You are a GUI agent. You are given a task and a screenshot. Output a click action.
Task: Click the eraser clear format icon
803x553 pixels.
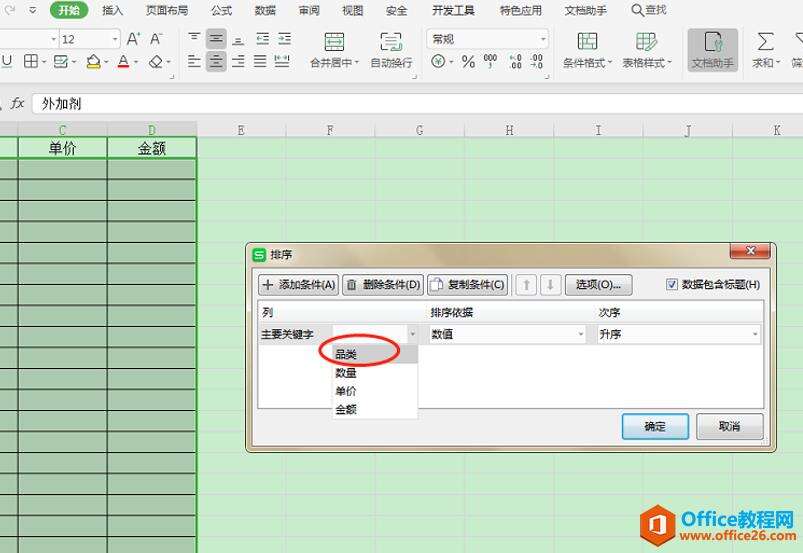pyautogui.click(x=156, y=62)
